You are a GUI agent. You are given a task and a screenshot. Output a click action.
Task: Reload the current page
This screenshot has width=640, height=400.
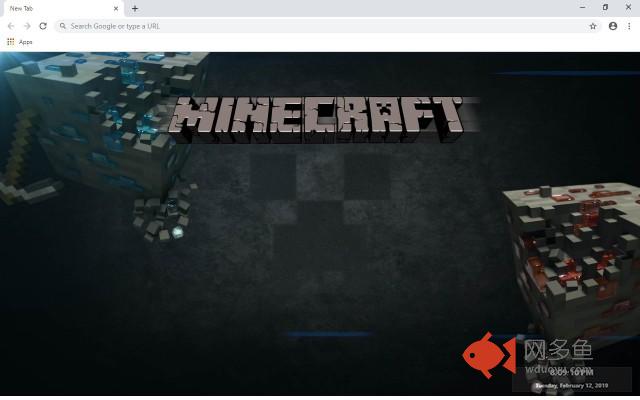tap(43, 26)
